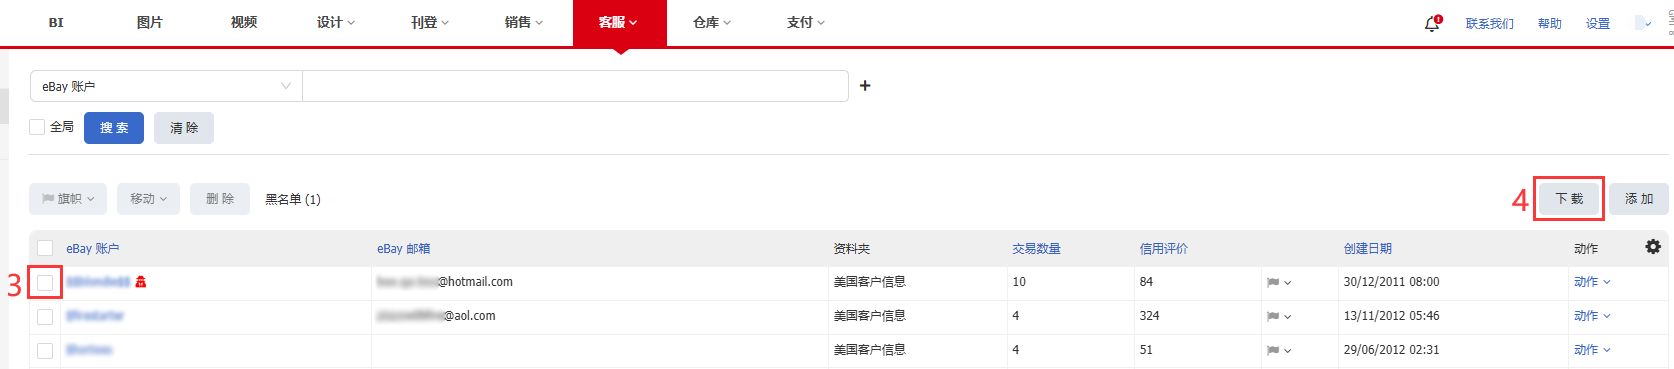Click the 美国客户信息 cell in hotmail.com row
This screenshot has height=369, width=1674.
click(870, 282)
